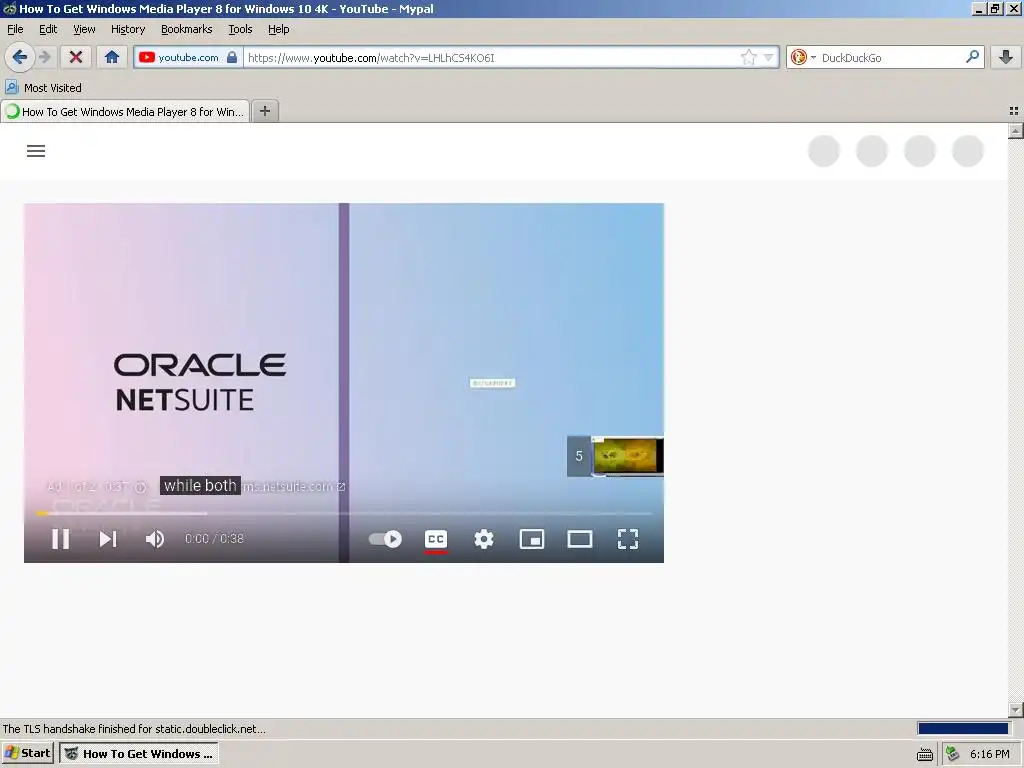The image size is (1024, 768).
Task: Open the Tools menu
Action: tap(240, 29)
